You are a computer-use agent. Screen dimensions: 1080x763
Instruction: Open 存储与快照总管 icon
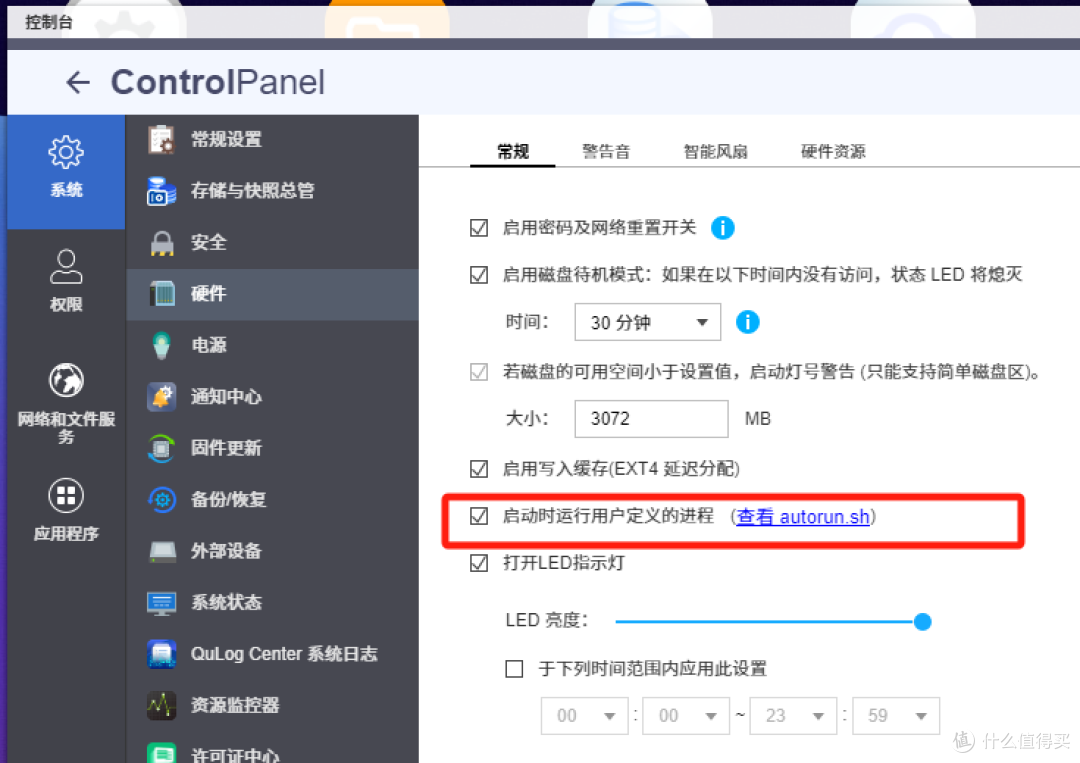pyautogui.click(x=162, y=191)
